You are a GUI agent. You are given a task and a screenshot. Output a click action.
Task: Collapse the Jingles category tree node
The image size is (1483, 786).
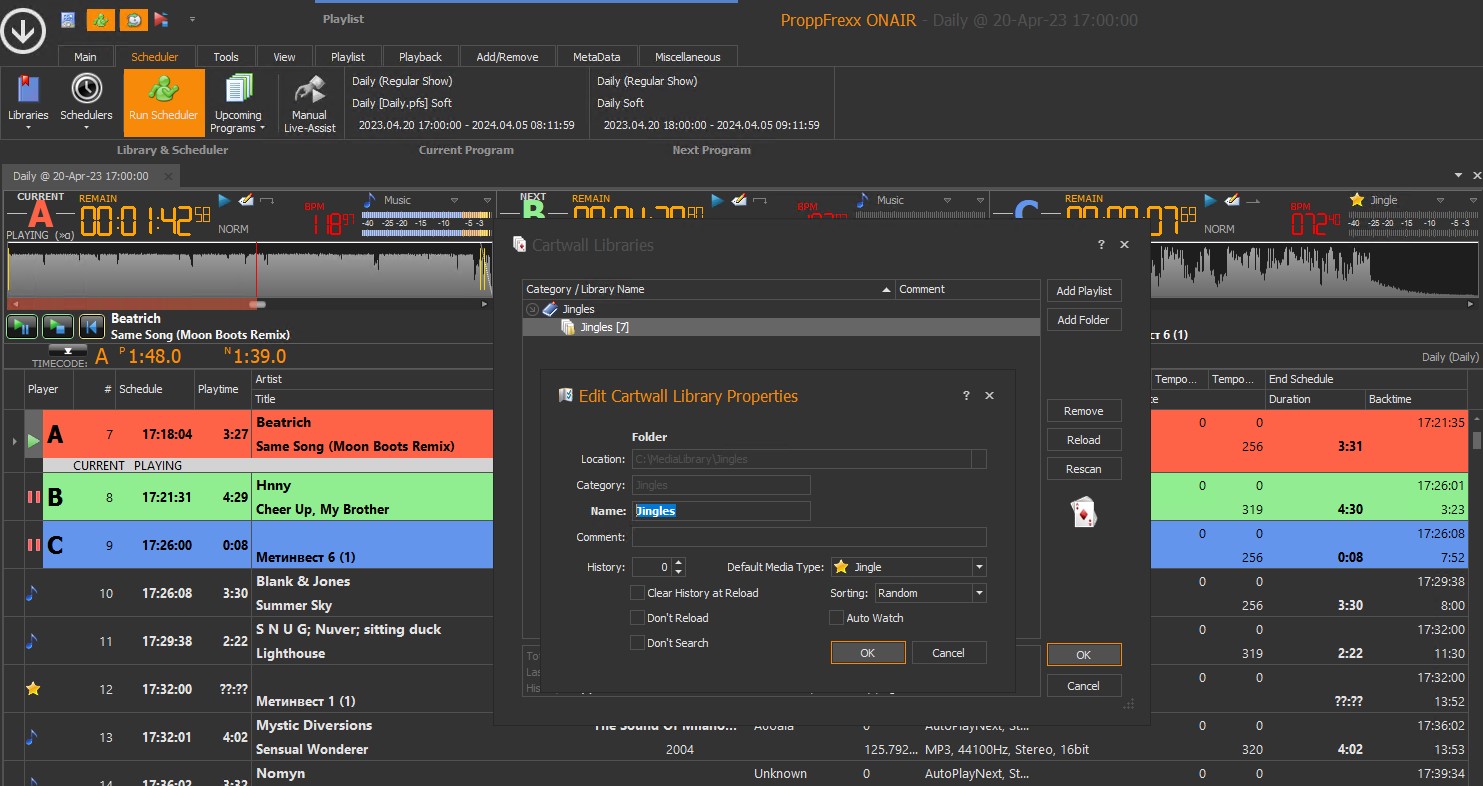(533, 309)
